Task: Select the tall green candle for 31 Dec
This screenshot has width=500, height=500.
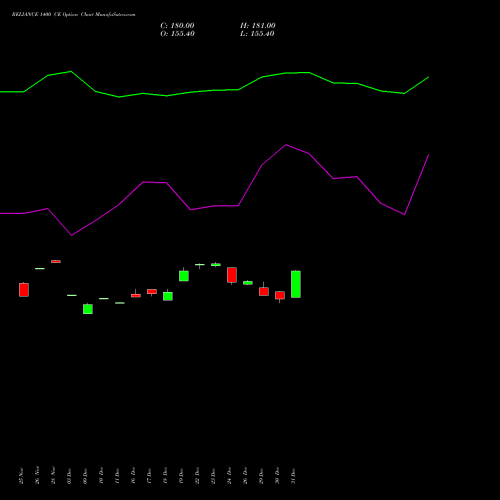Action: 296,284
